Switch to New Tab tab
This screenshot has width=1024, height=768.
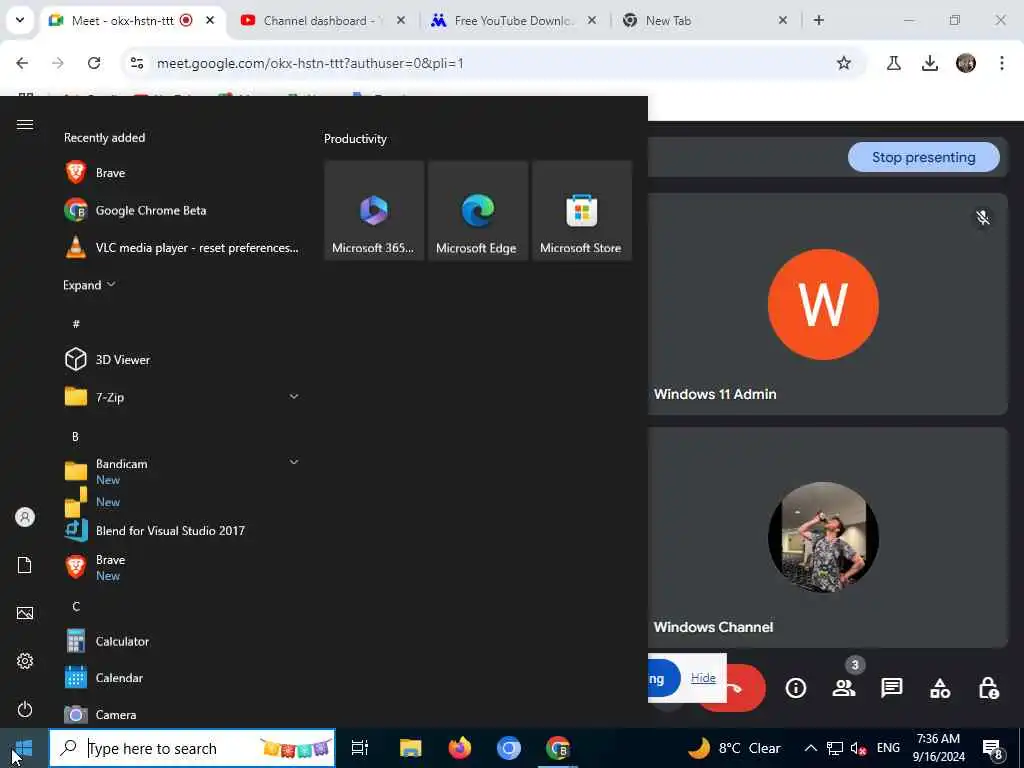(705, 20)
